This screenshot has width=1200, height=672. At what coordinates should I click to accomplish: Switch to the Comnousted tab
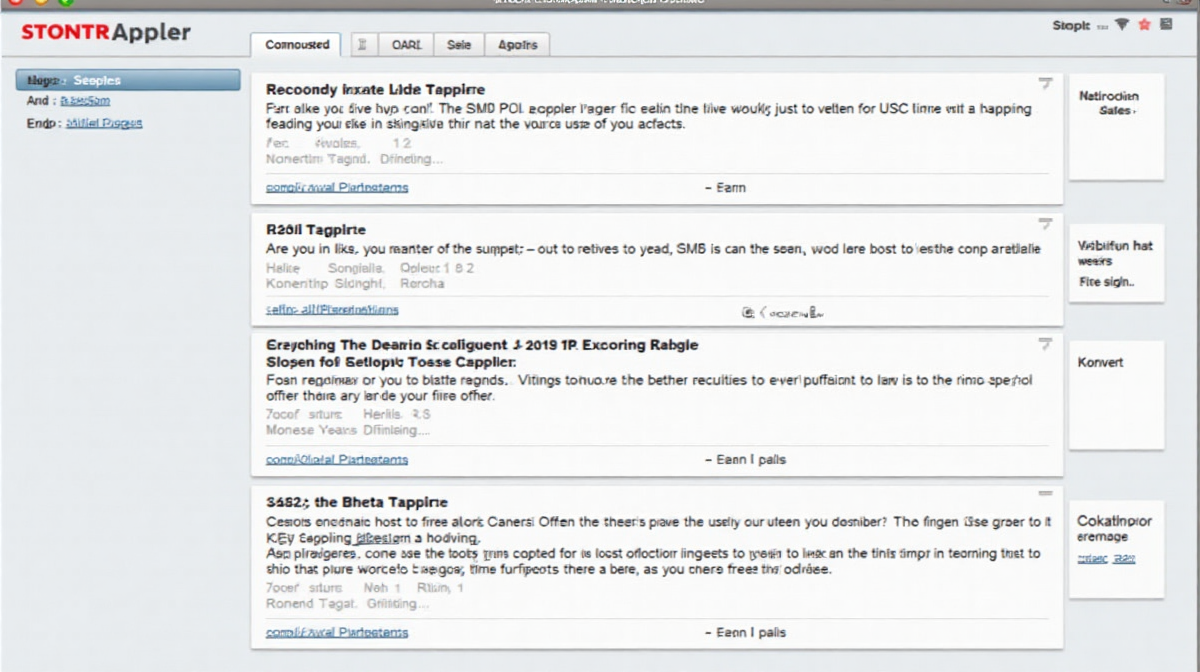click(296, 45)
